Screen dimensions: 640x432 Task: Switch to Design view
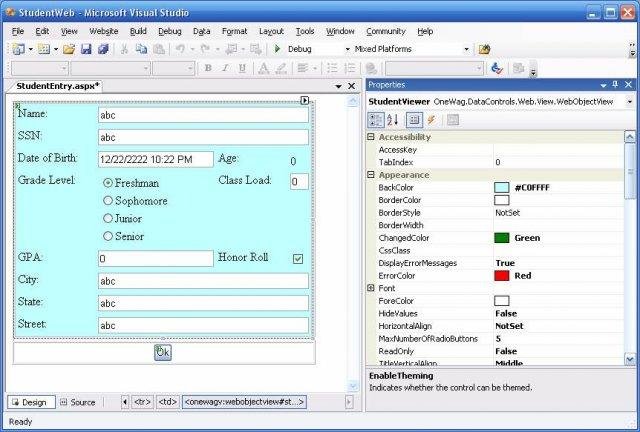pos(31,402)
